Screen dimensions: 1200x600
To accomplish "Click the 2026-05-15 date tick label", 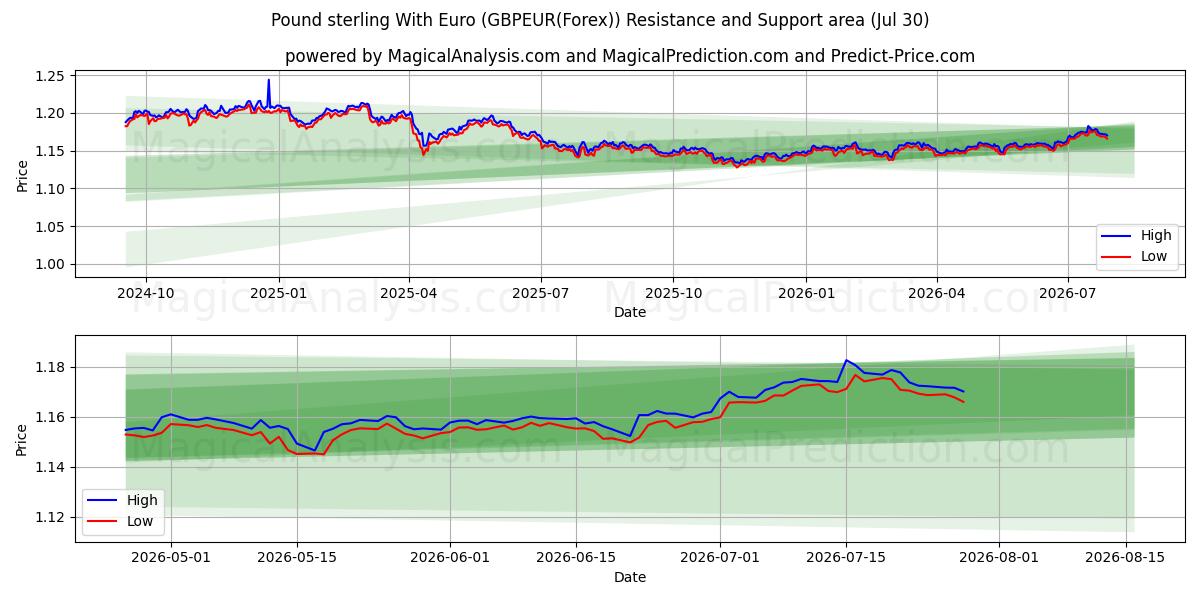I will [x=297, y=558].
